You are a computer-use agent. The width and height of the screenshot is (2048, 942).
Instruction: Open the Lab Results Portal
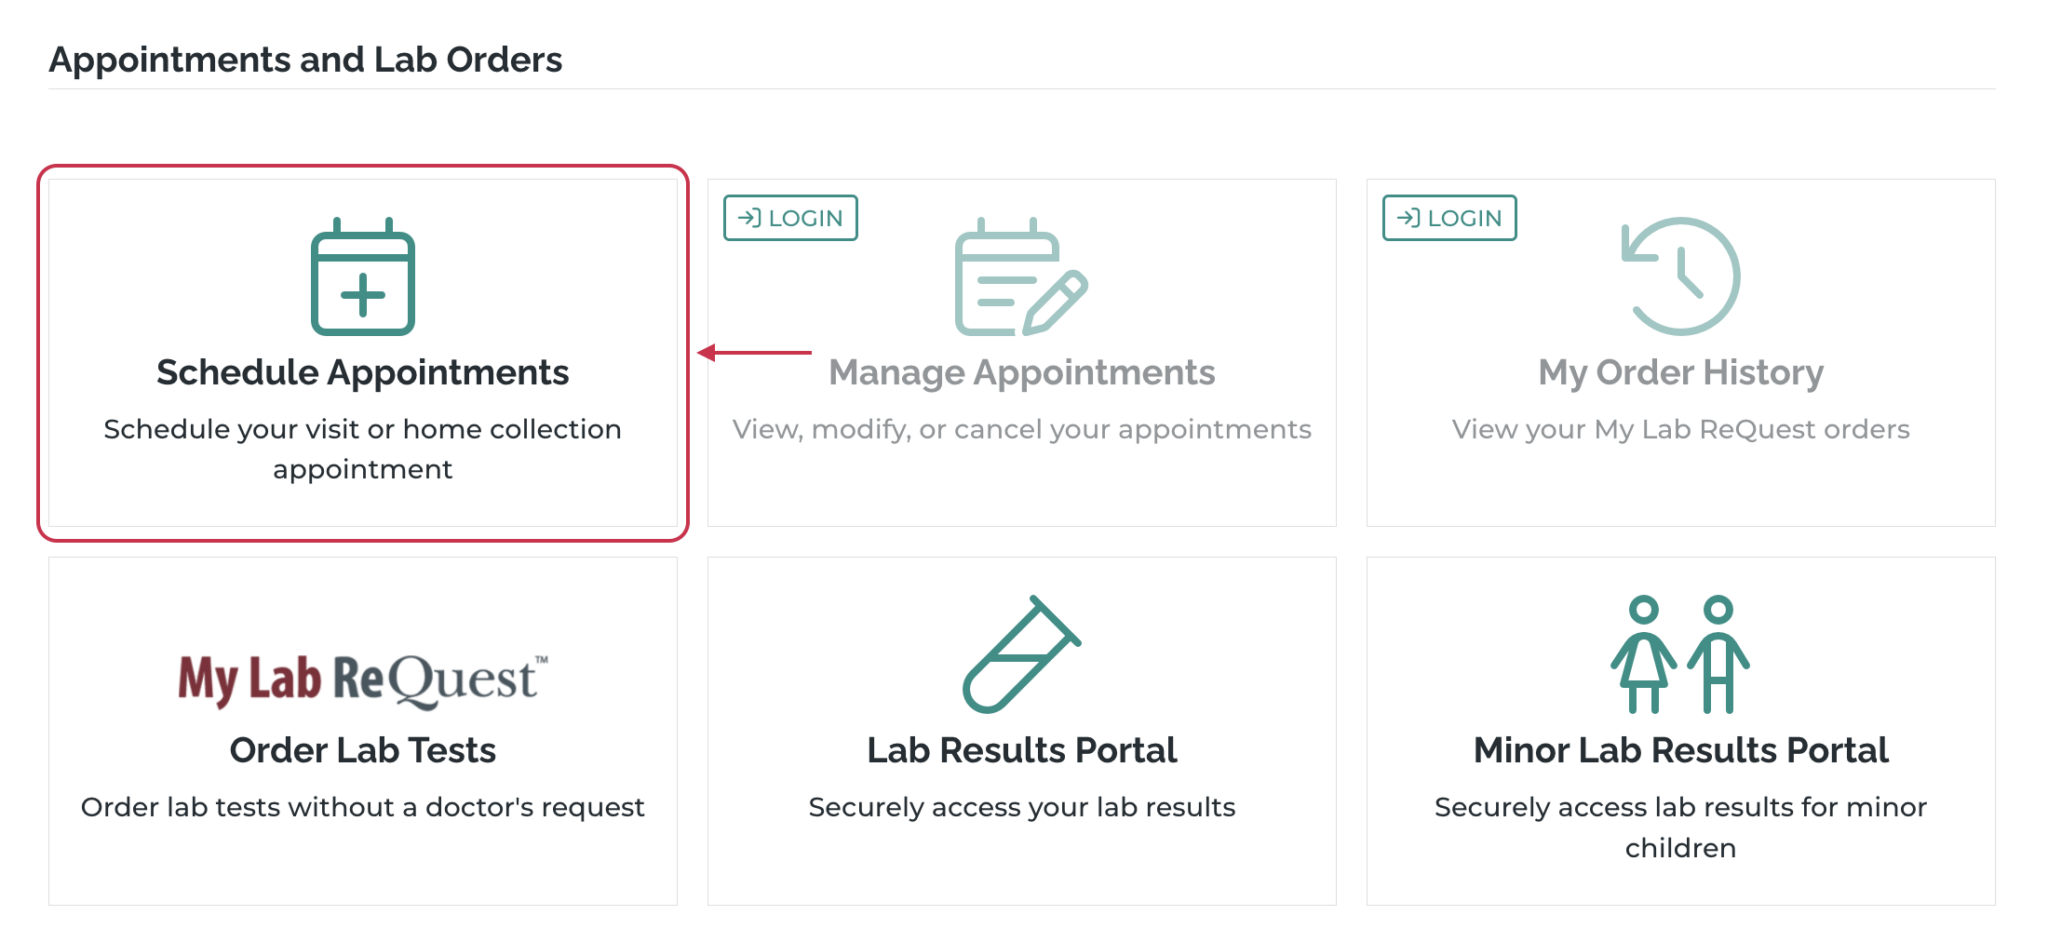click(x=1022, y=730)
